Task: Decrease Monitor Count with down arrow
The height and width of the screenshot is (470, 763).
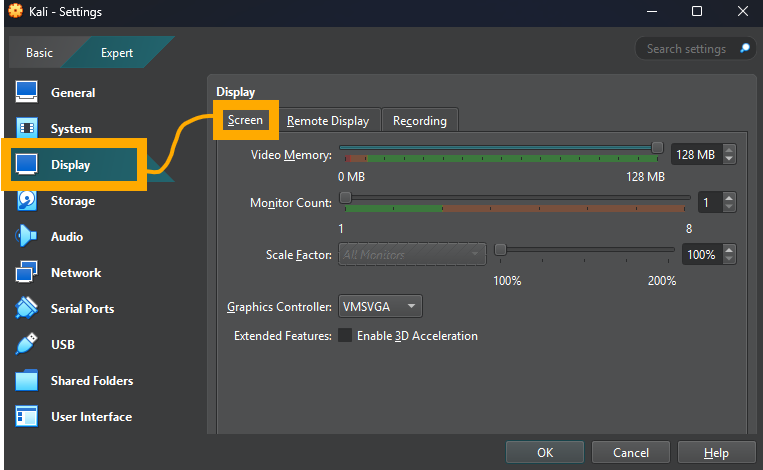Action: pyautogui.click(x=728, y=207)
